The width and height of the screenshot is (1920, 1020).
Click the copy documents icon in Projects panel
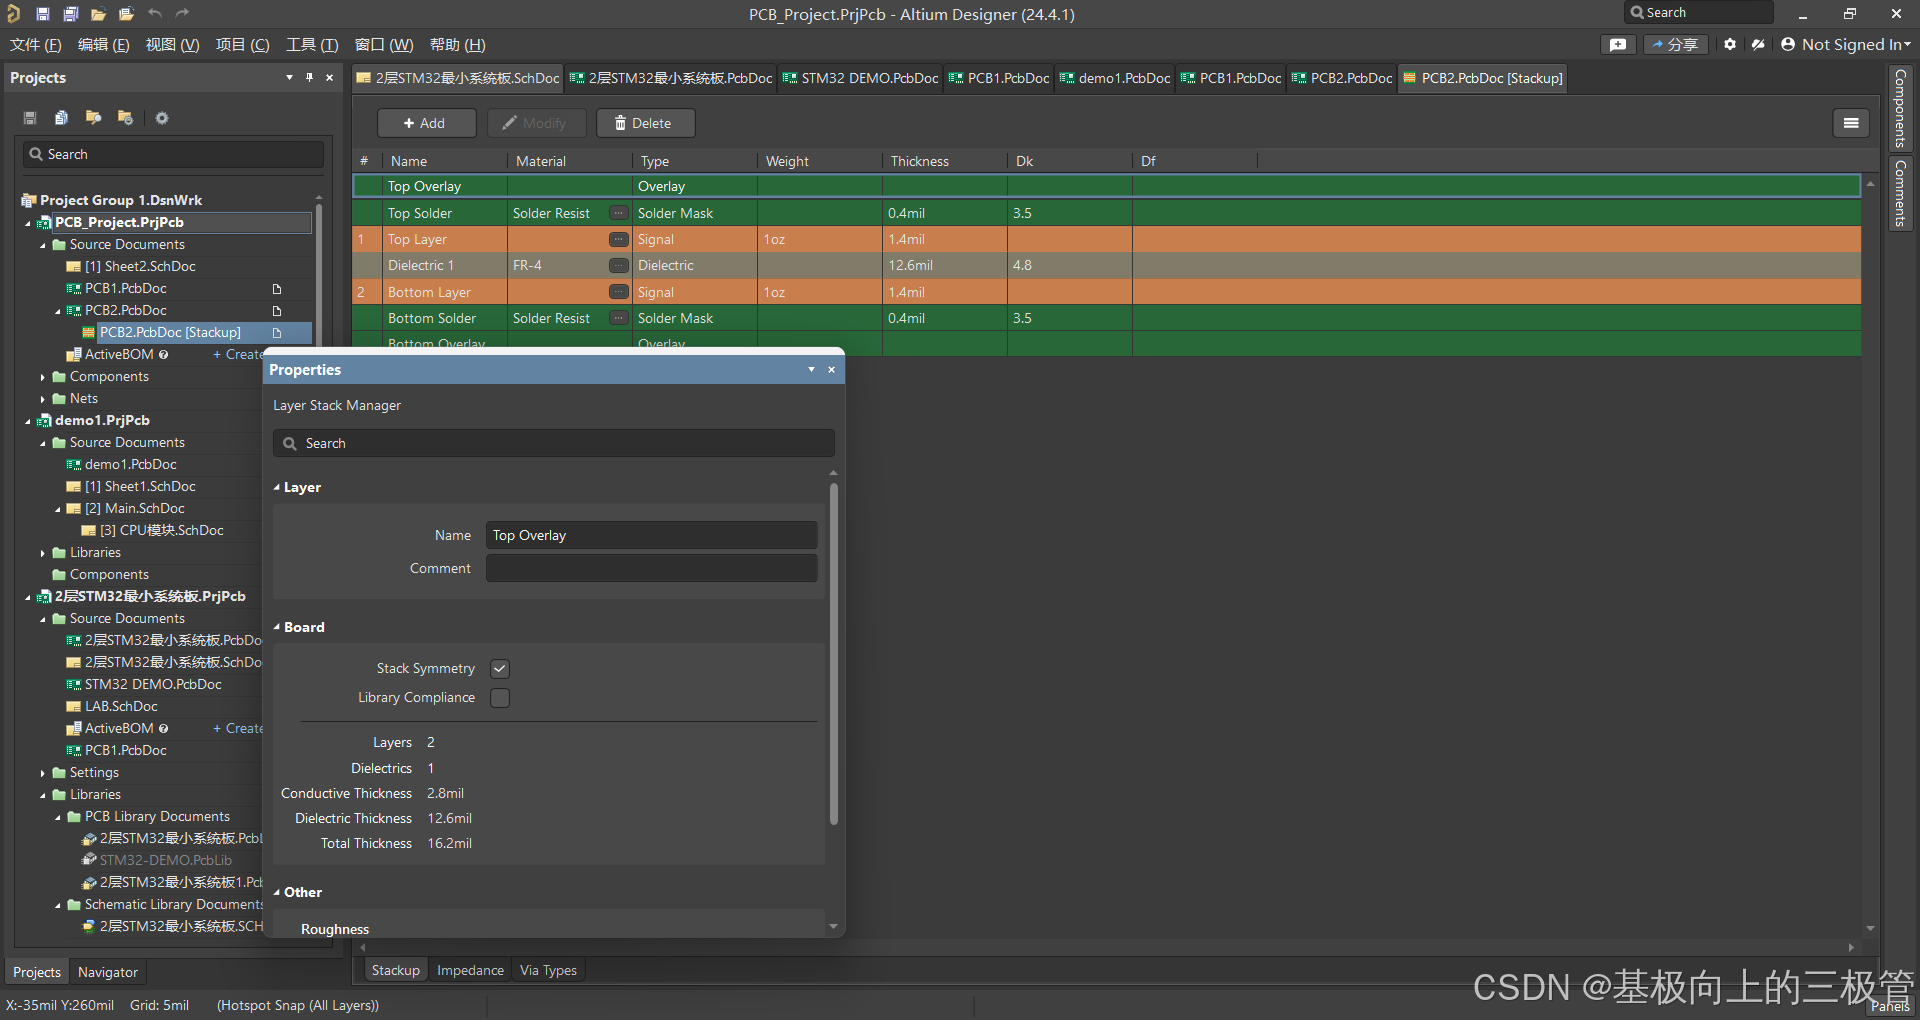pyautogui.click(x=61, y=118)
